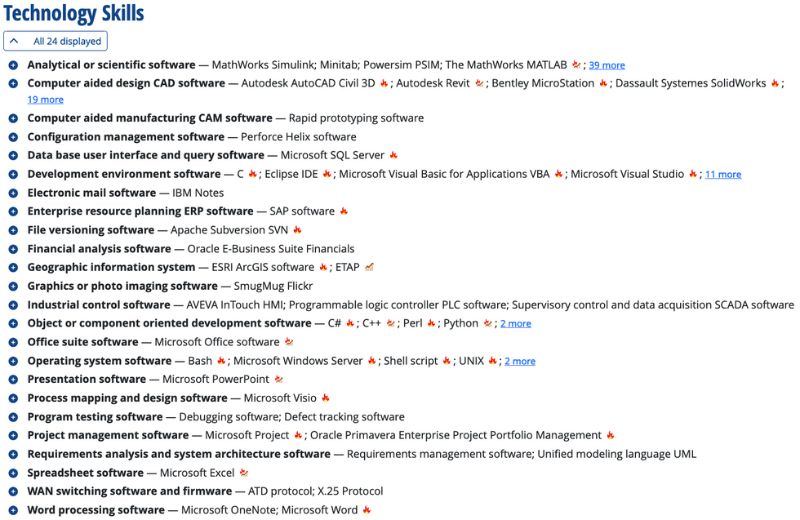Expand WAN switching software and firmware
This screenshot has height=520, width=800.
[x=13, y=492]
